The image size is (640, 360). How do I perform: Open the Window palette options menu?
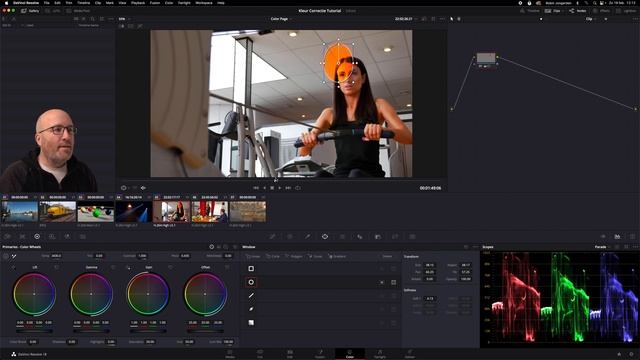tap(475, 247)
